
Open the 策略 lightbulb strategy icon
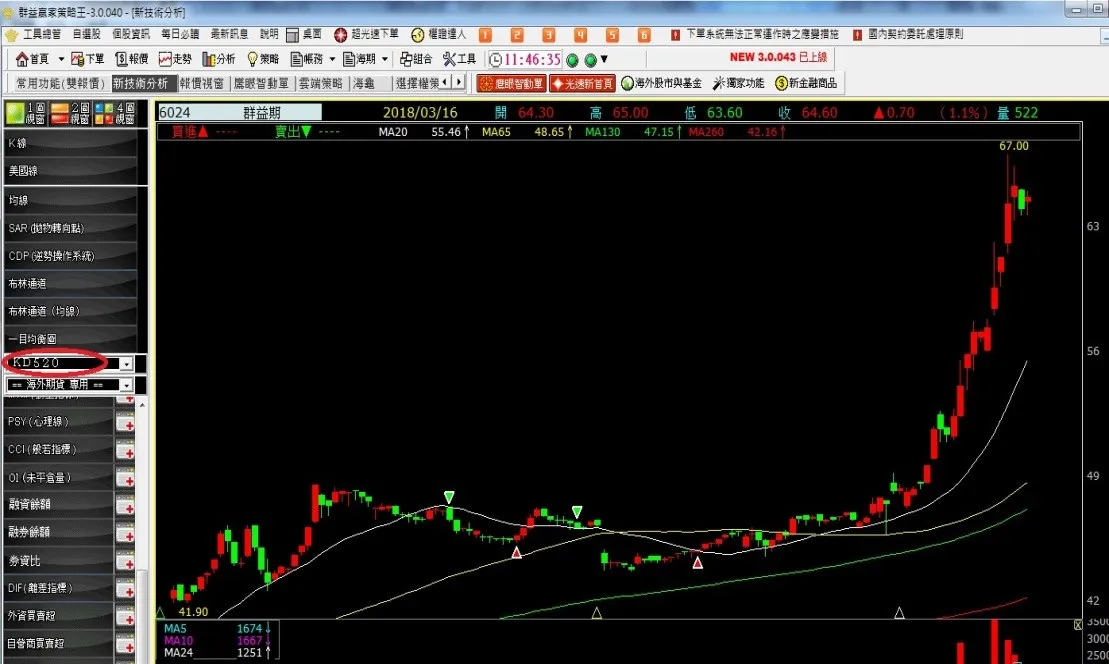(x=262, y=59)
